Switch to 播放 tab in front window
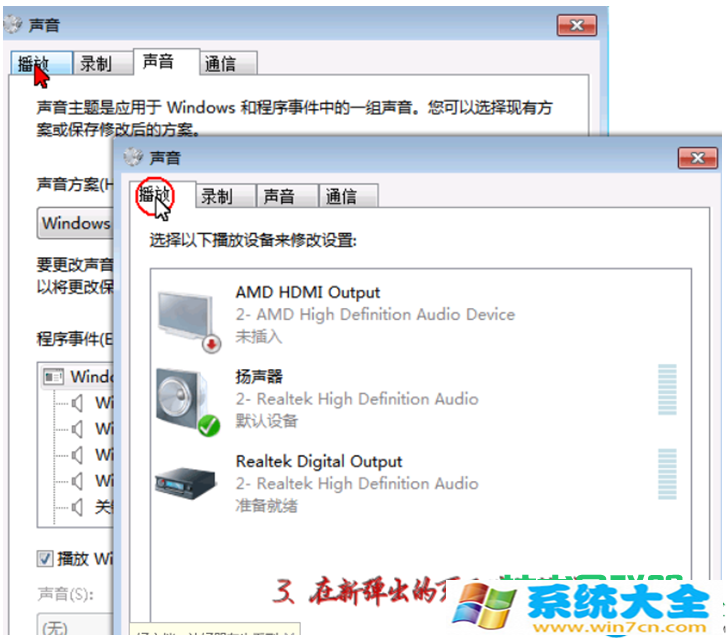Image resolution: width=728 pixels, height=640 pixels. coord(162,194)
